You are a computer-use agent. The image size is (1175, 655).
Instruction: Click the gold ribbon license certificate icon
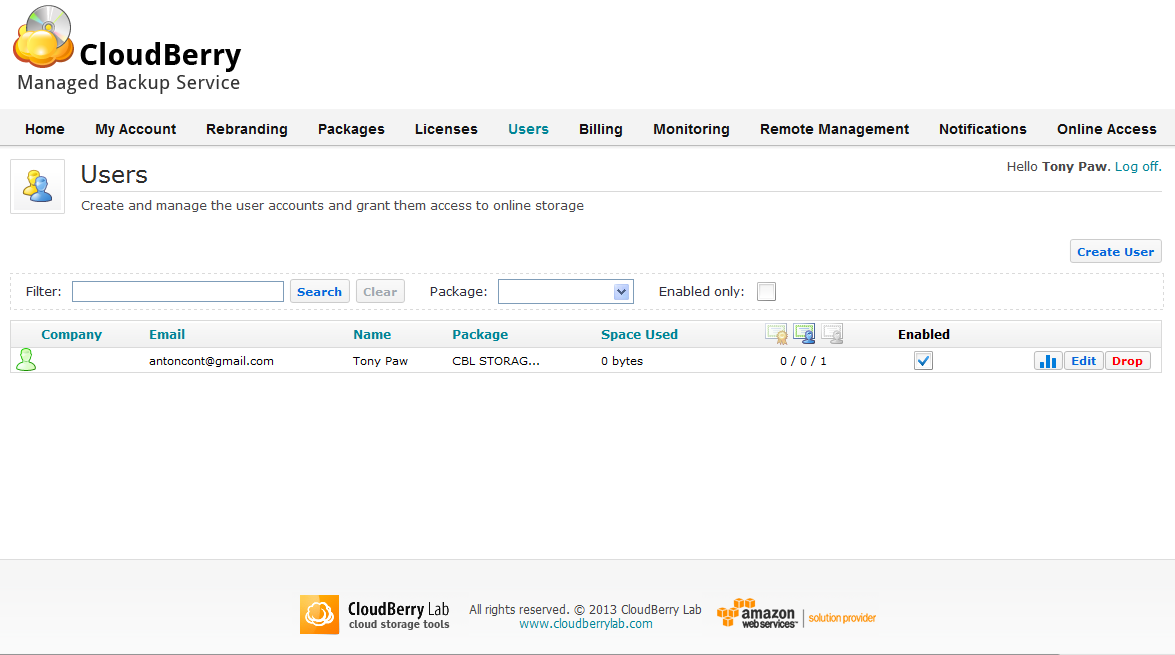pyautogui.click(x=776, y=334)
